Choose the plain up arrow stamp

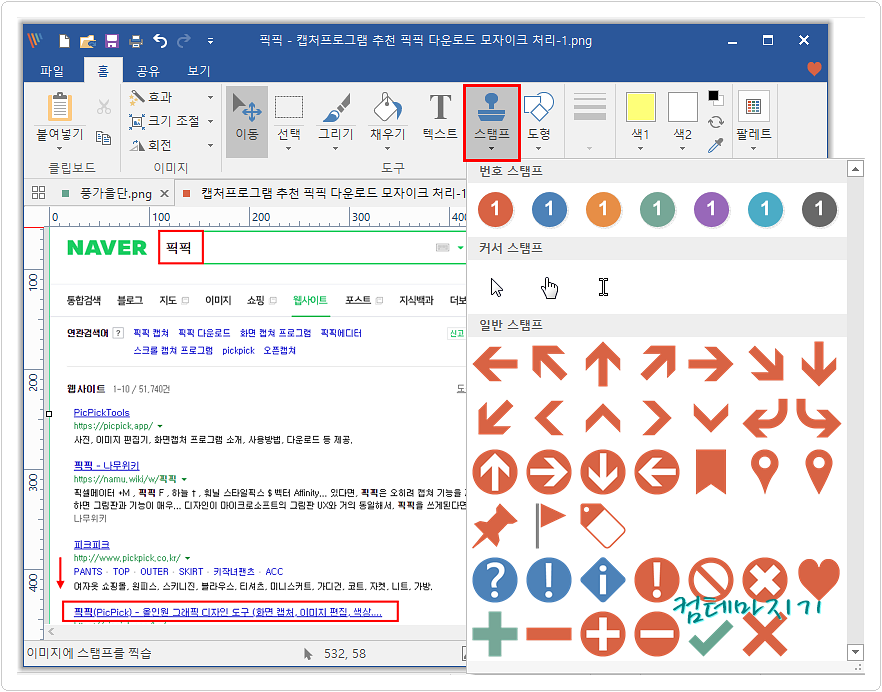[603, 364]
